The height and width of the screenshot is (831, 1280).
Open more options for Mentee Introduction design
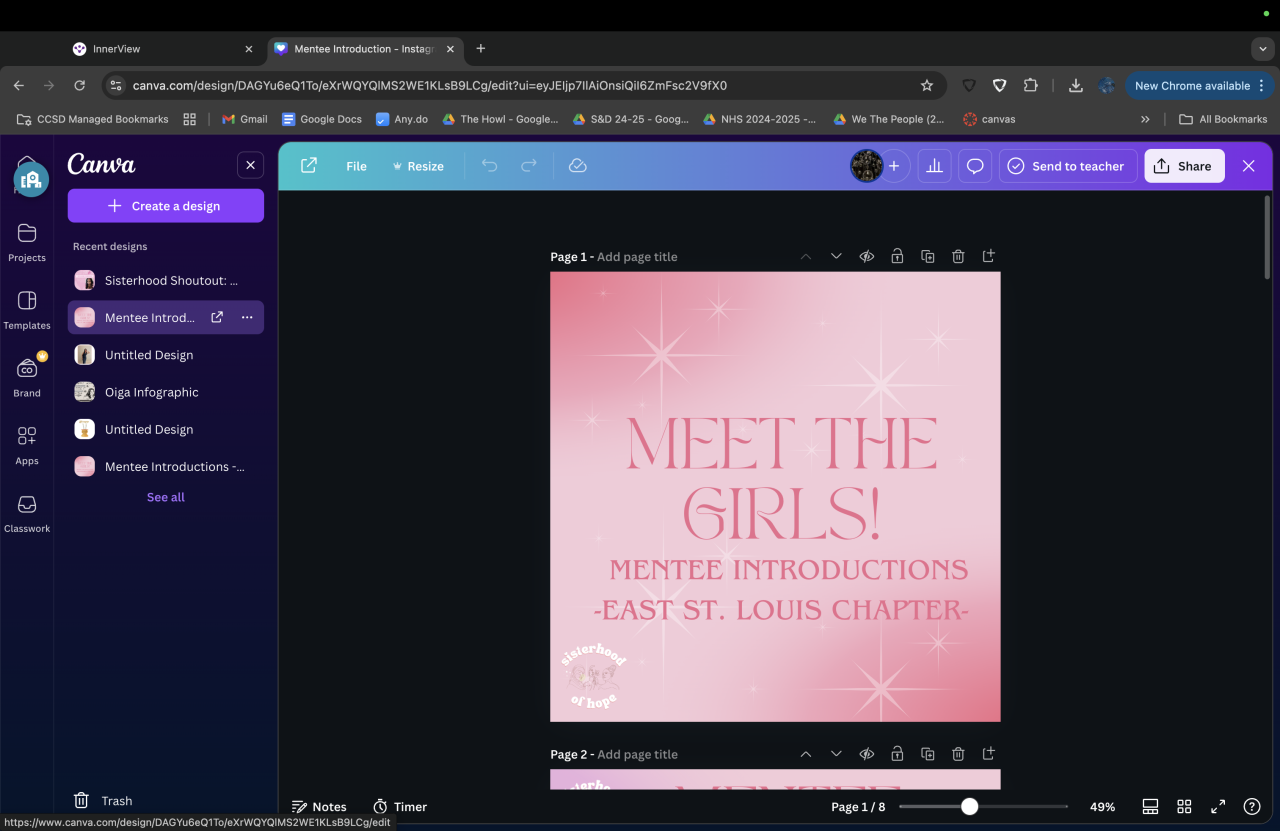[x=247, y=318]
